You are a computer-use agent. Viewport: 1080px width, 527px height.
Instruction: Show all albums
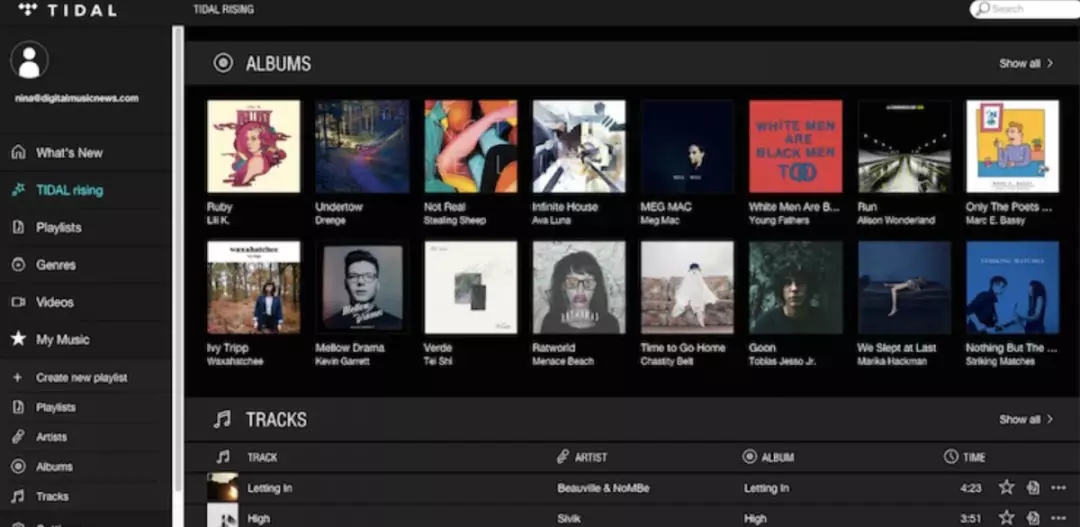point(1026,63)
